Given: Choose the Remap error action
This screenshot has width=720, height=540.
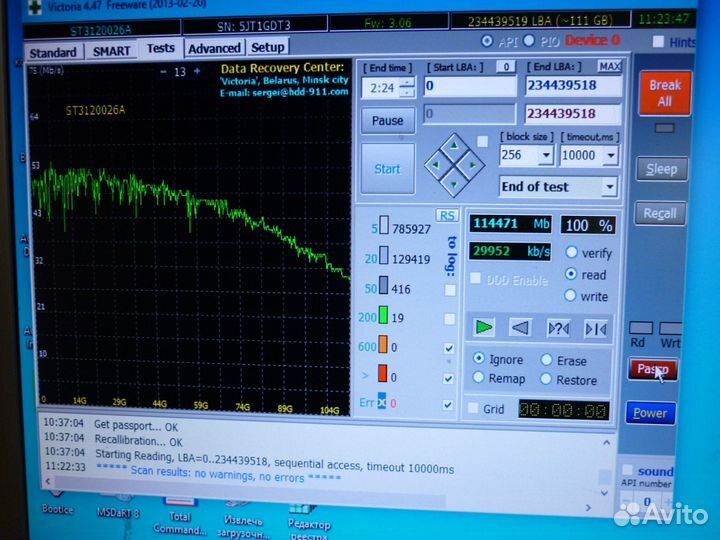Looking at the screenshot, I should tap(478, 377).
